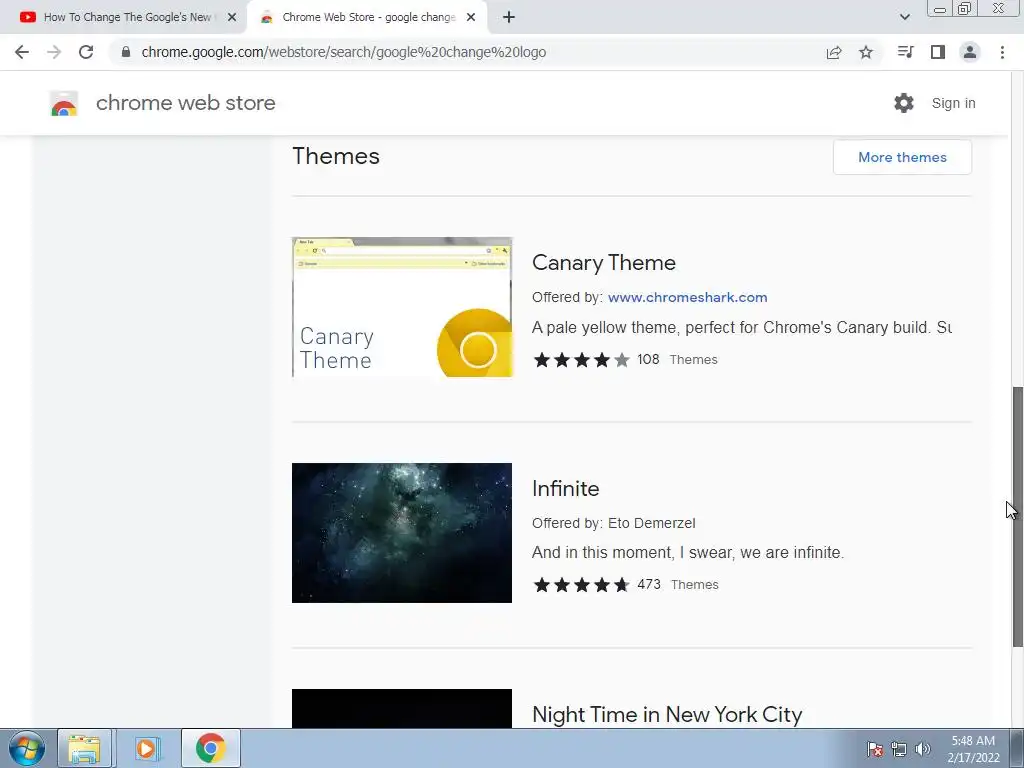
Task: Click the lock icon in address bar
Action: pyautogui.click(x=126, y=52)
